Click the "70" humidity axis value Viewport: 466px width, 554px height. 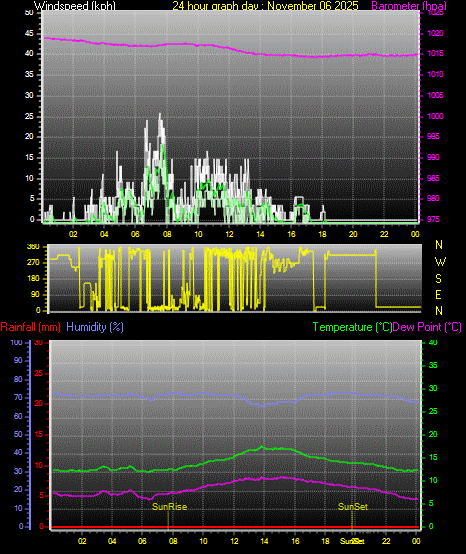tap(18, 397)
